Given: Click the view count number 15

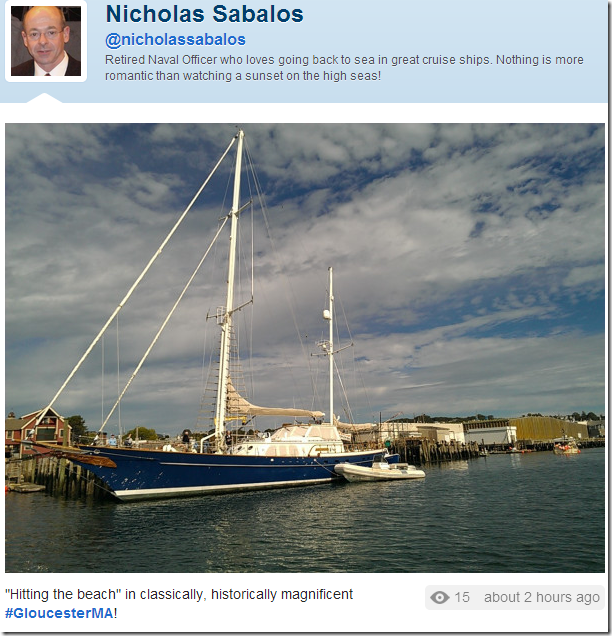Looking at the screenshot, I should point(462,597).
